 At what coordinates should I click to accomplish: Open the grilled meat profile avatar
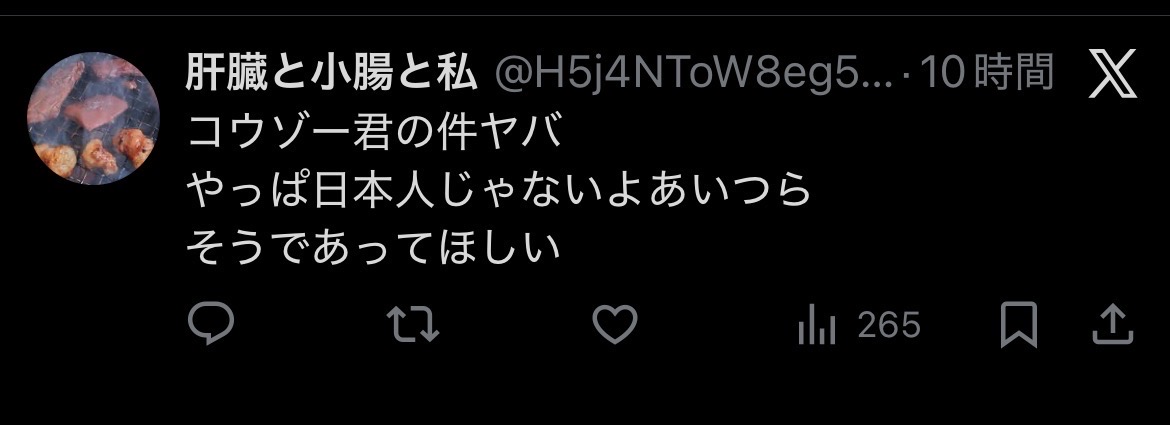pyautogui.click(x=93, y=119)
